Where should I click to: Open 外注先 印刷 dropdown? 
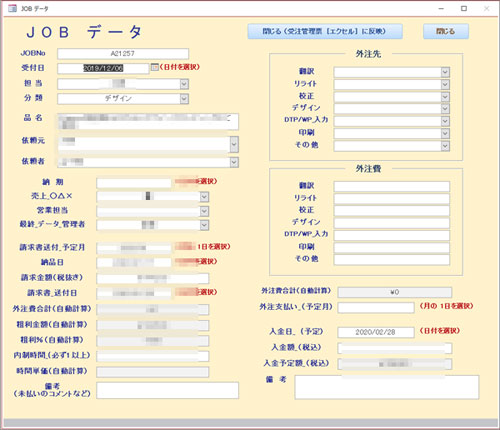tap(445, 133)
